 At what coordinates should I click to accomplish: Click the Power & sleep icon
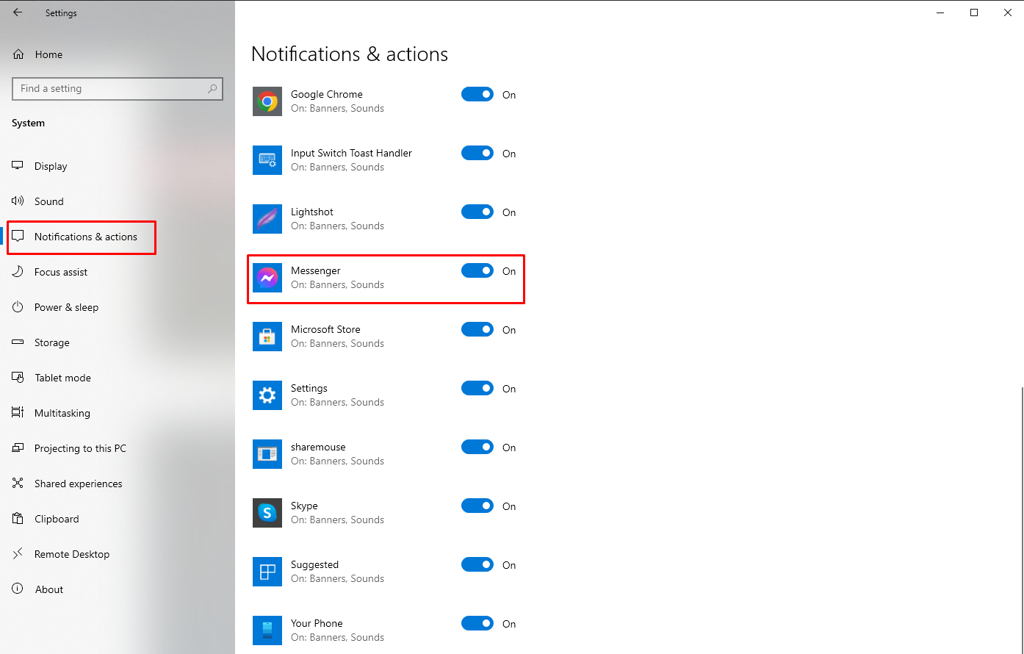pos(18,306)
